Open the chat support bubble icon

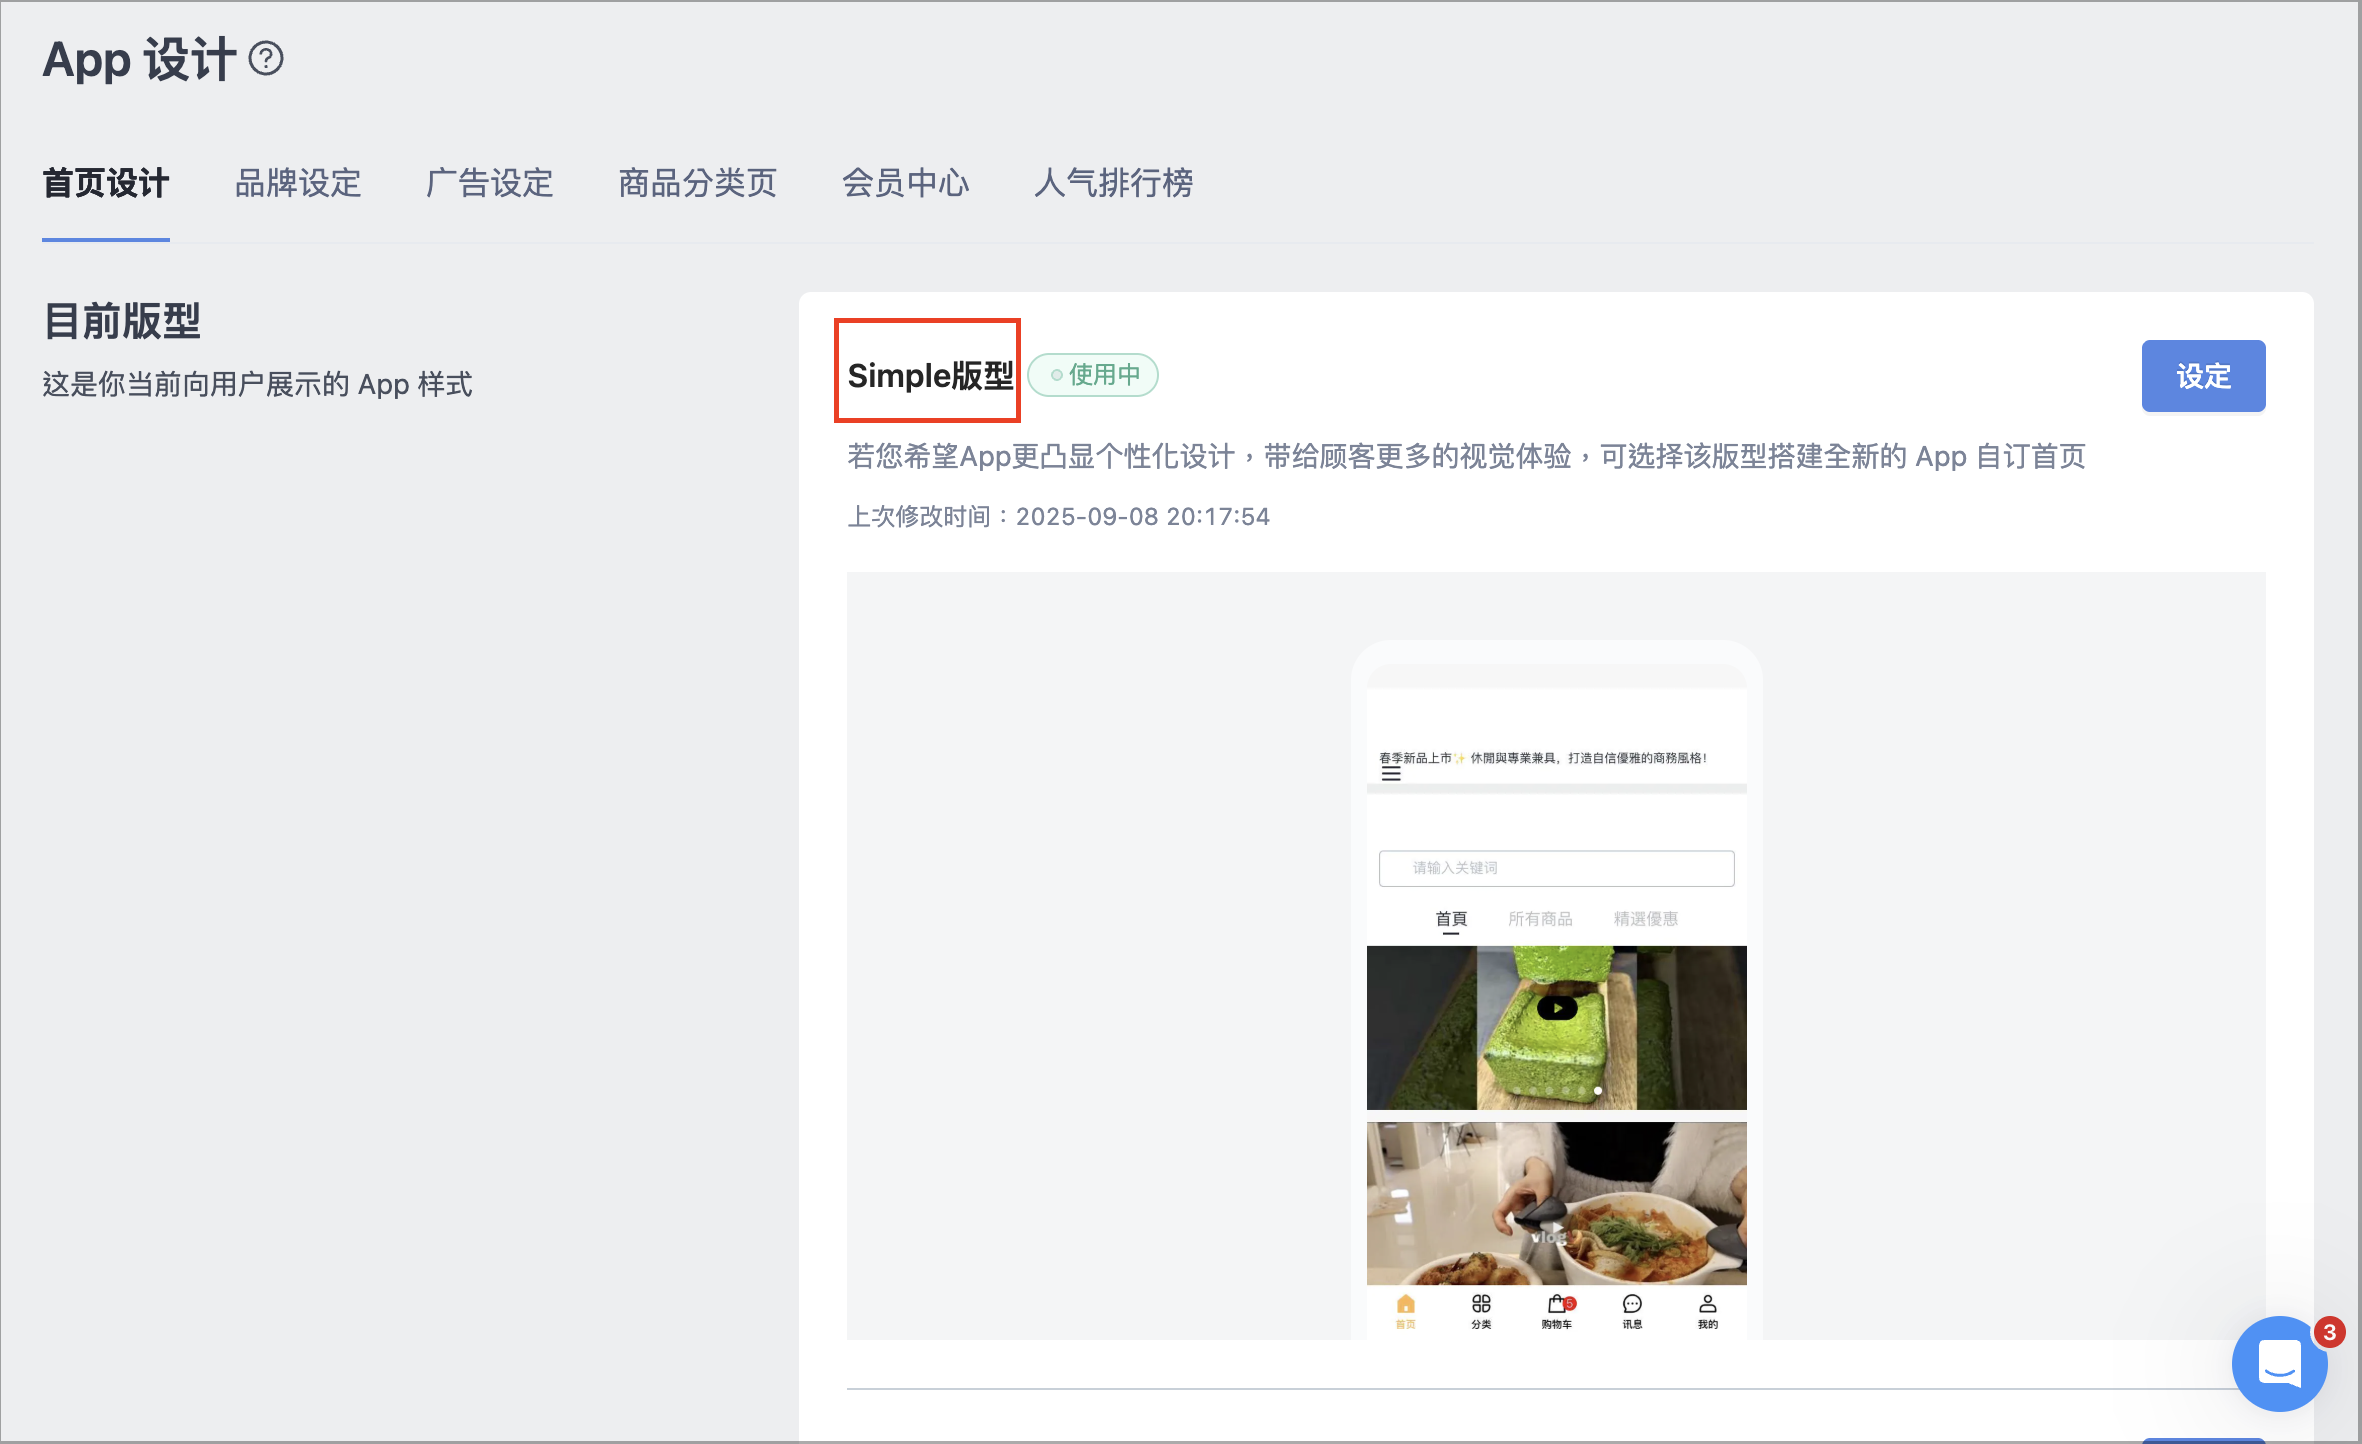point(2279,1363)
